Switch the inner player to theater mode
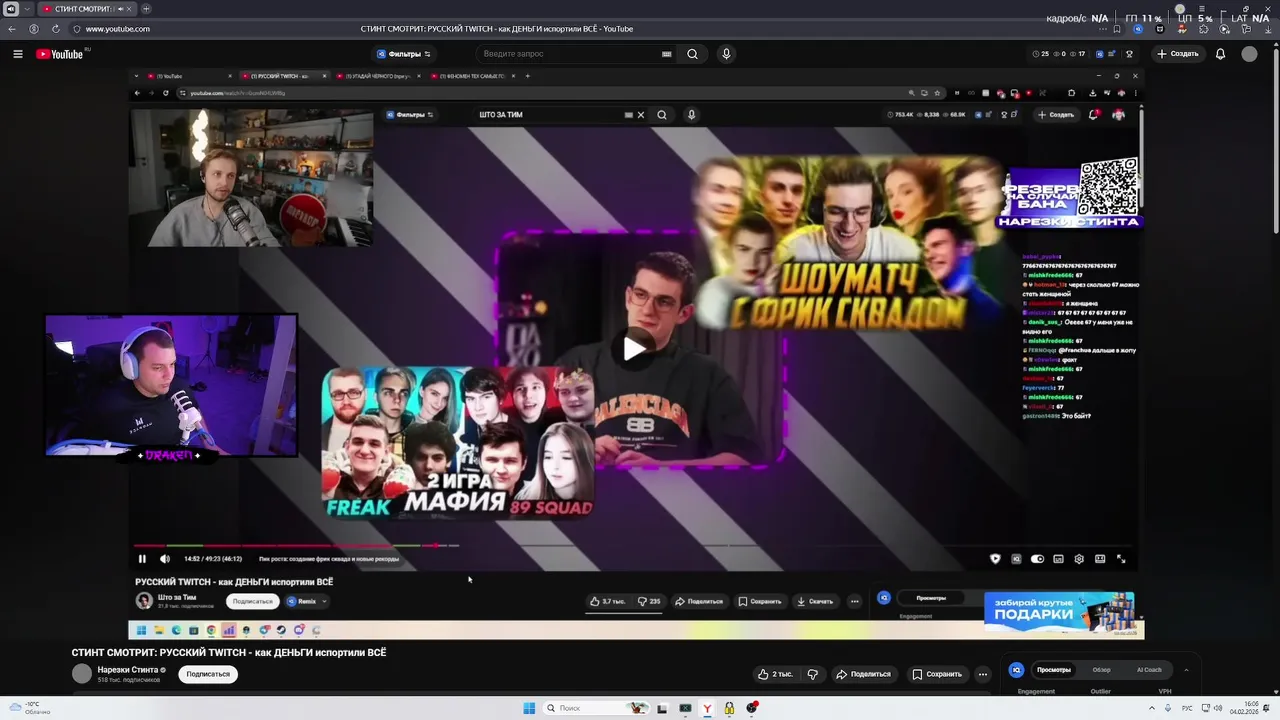Screen dimensions: 1280x720 click(x=1100, y=559)
